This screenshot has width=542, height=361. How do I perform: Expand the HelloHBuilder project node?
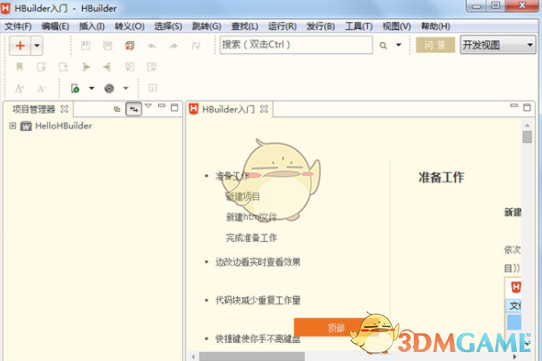click(x=13, y=126)
